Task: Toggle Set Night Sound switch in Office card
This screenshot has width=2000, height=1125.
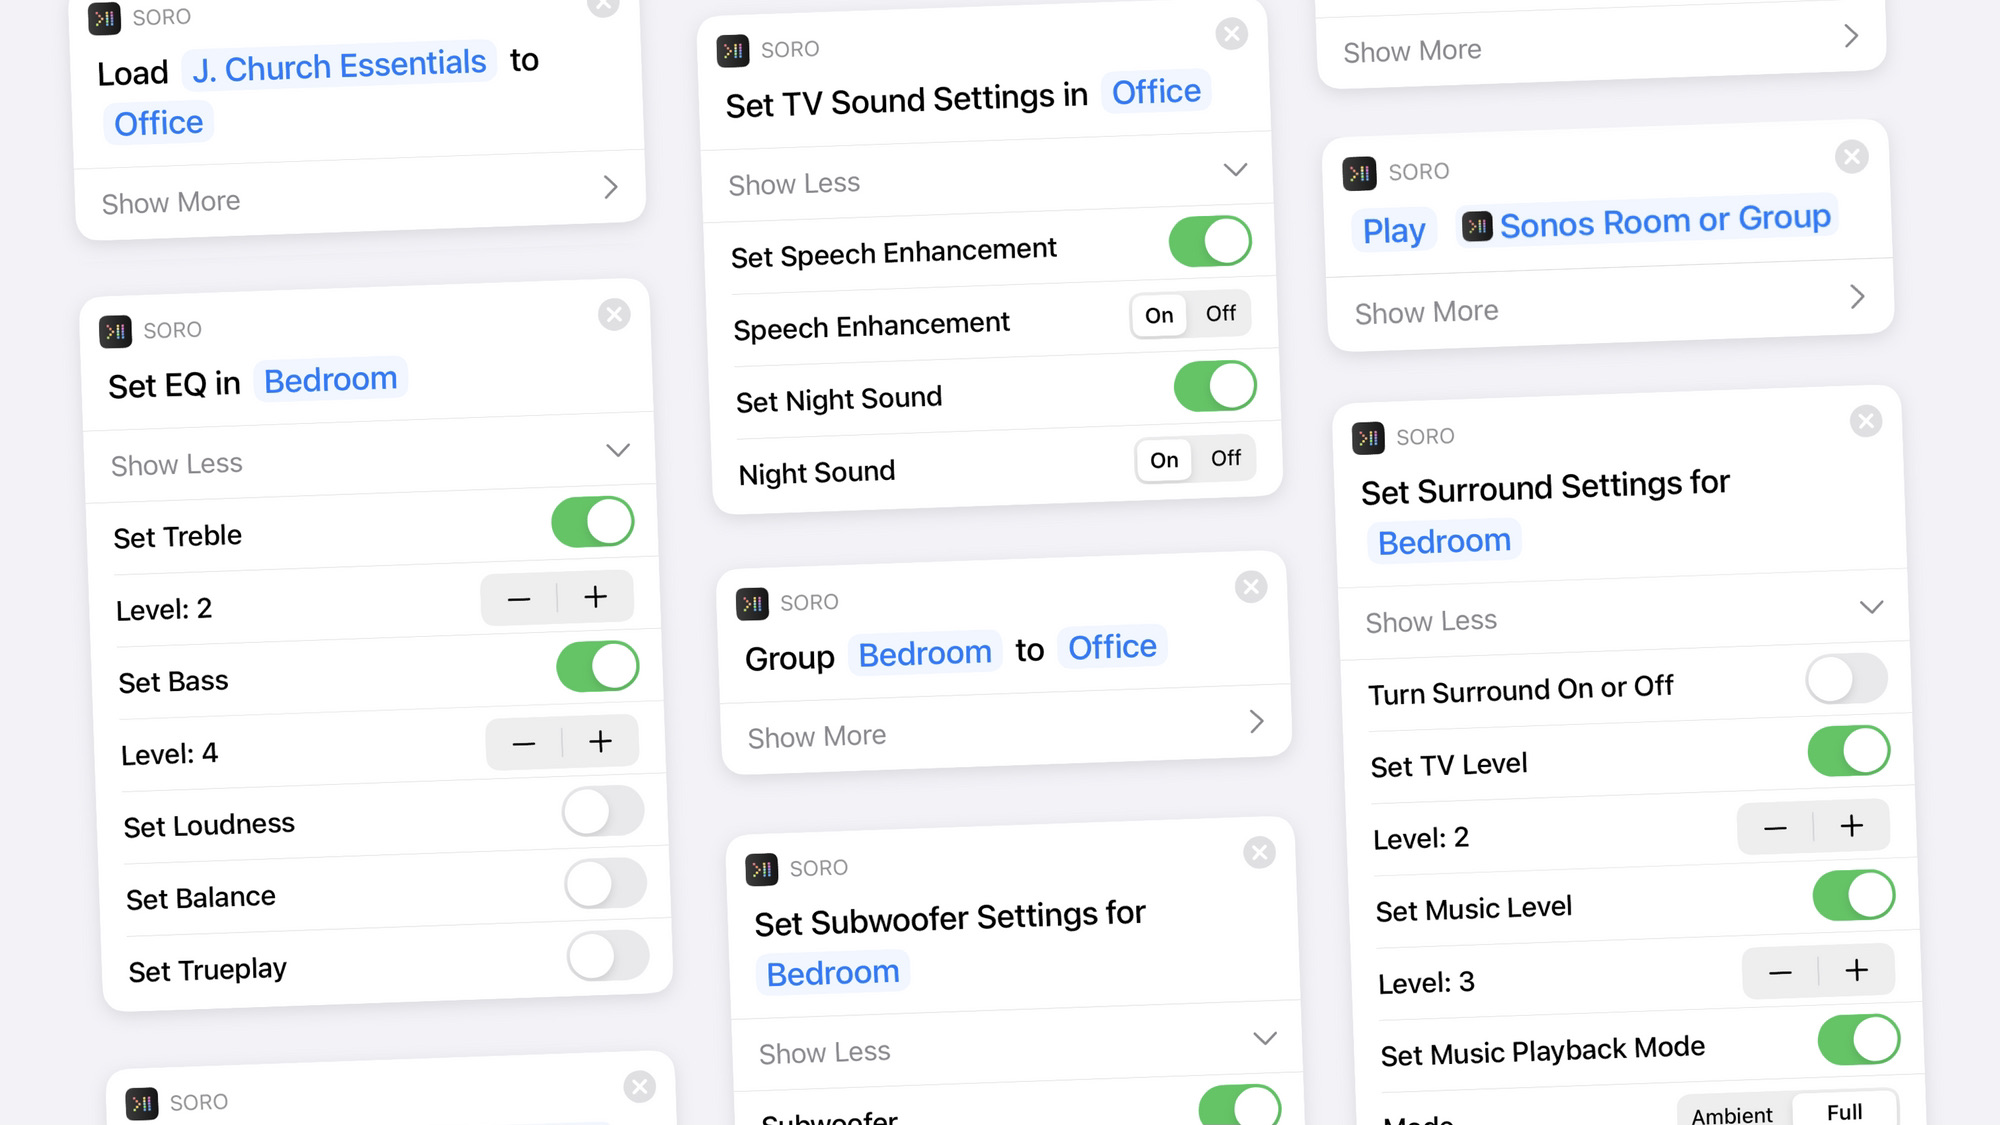Action: (x=1212, y=386)
